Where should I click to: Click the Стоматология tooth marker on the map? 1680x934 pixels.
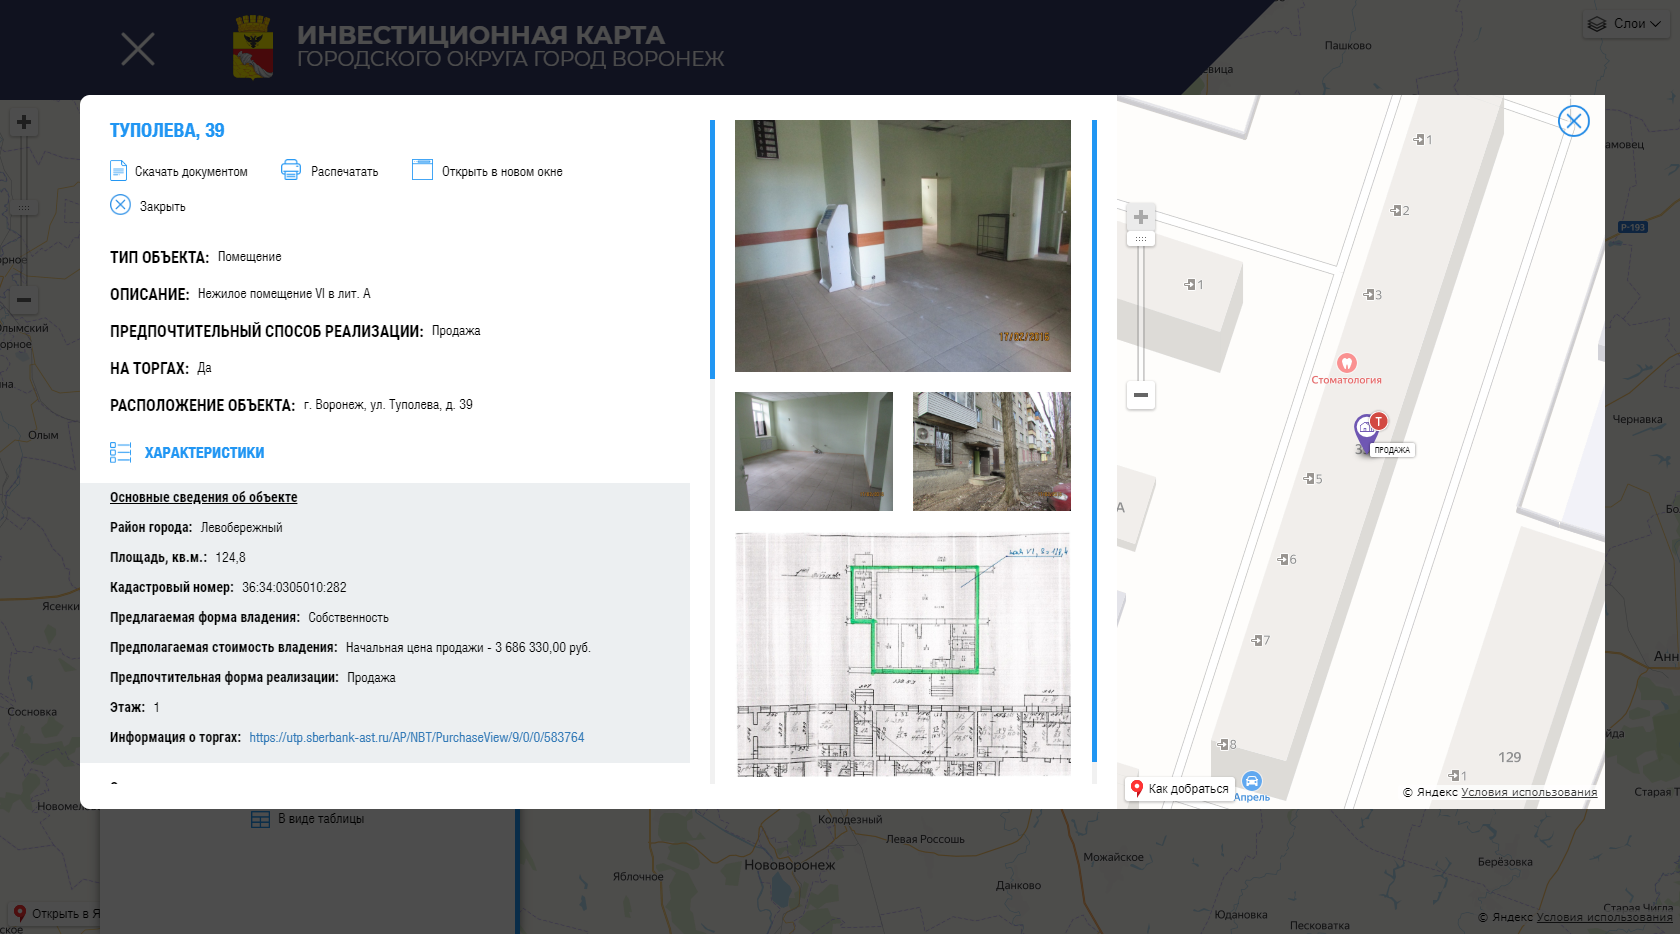1347,363
